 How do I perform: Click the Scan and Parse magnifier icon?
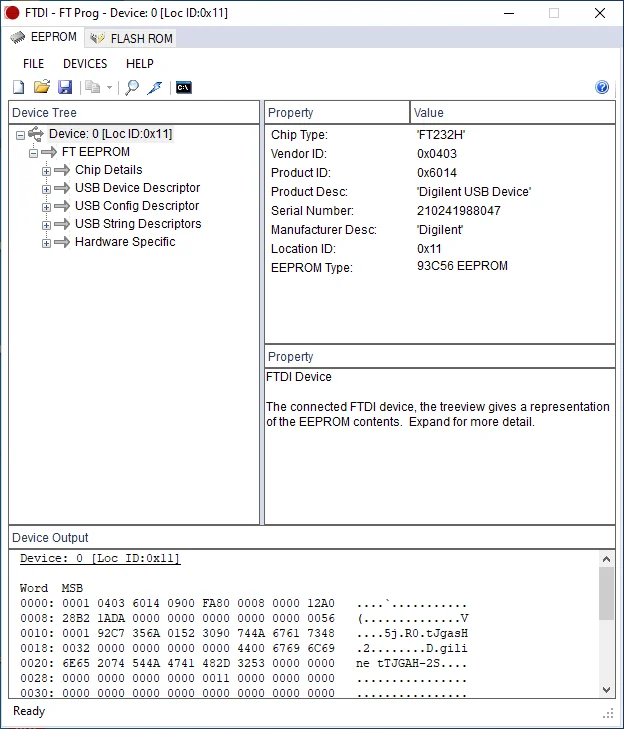coord(132,87)
